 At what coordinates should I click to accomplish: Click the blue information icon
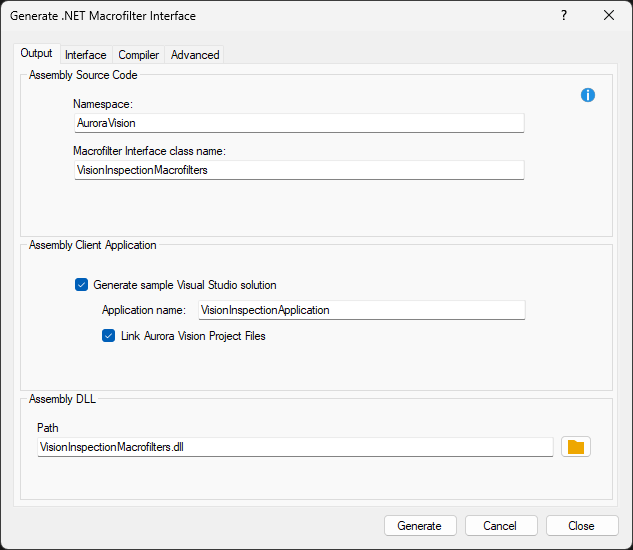coord(588,95)
